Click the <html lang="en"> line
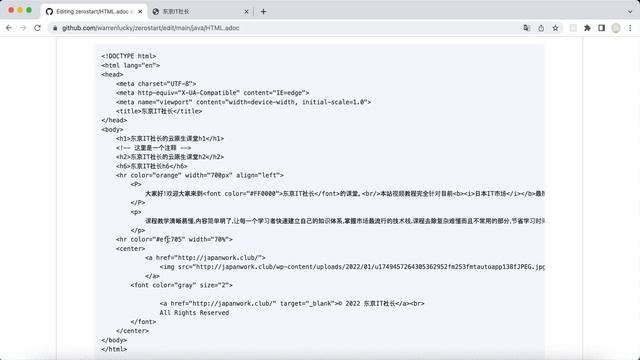This screenshot has width=640, height=360. tap(131, 65)
